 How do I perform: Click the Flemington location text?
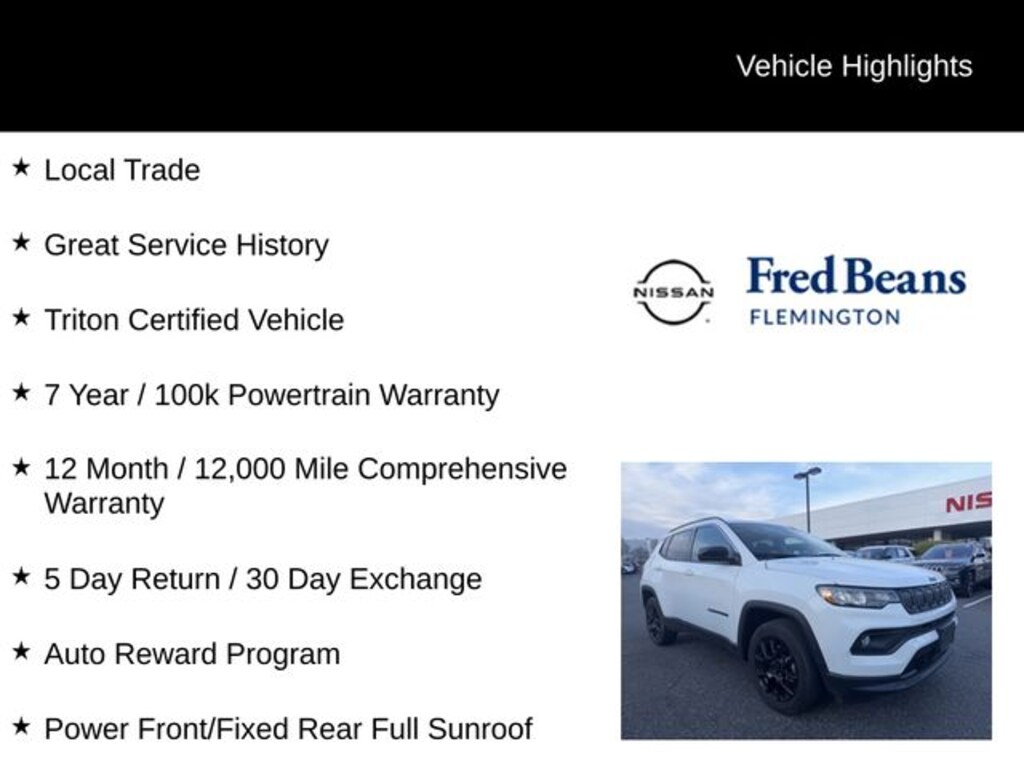(824, 318)
